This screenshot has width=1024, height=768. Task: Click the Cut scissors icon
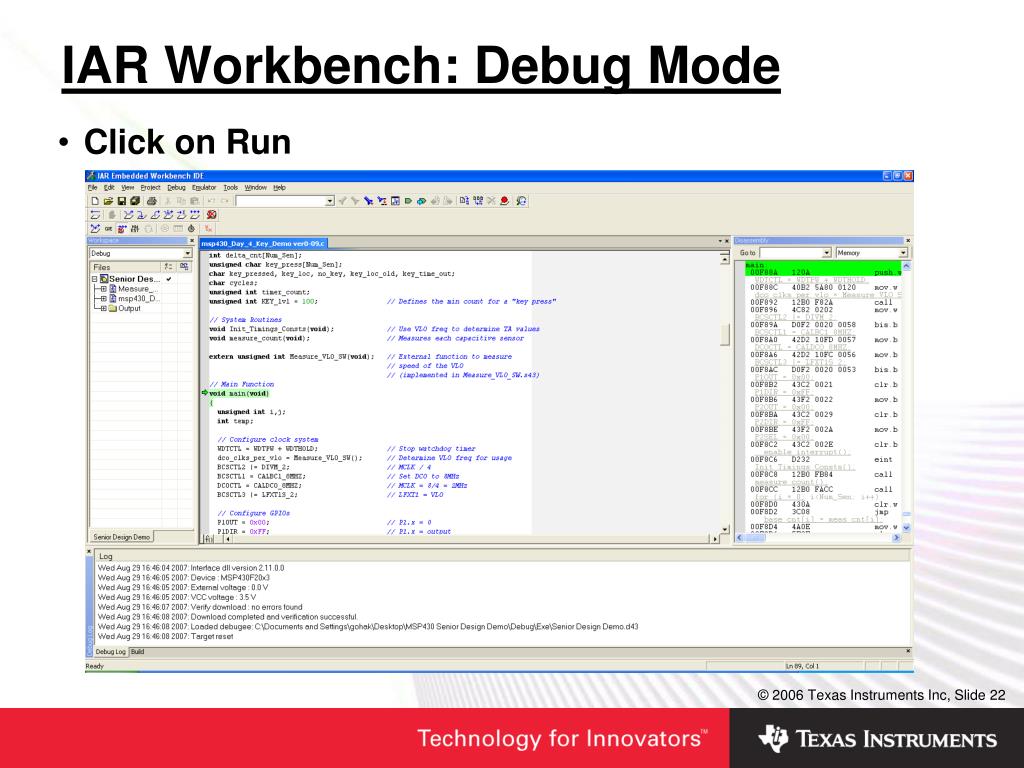pyautogui.click(x=168, y=201)
